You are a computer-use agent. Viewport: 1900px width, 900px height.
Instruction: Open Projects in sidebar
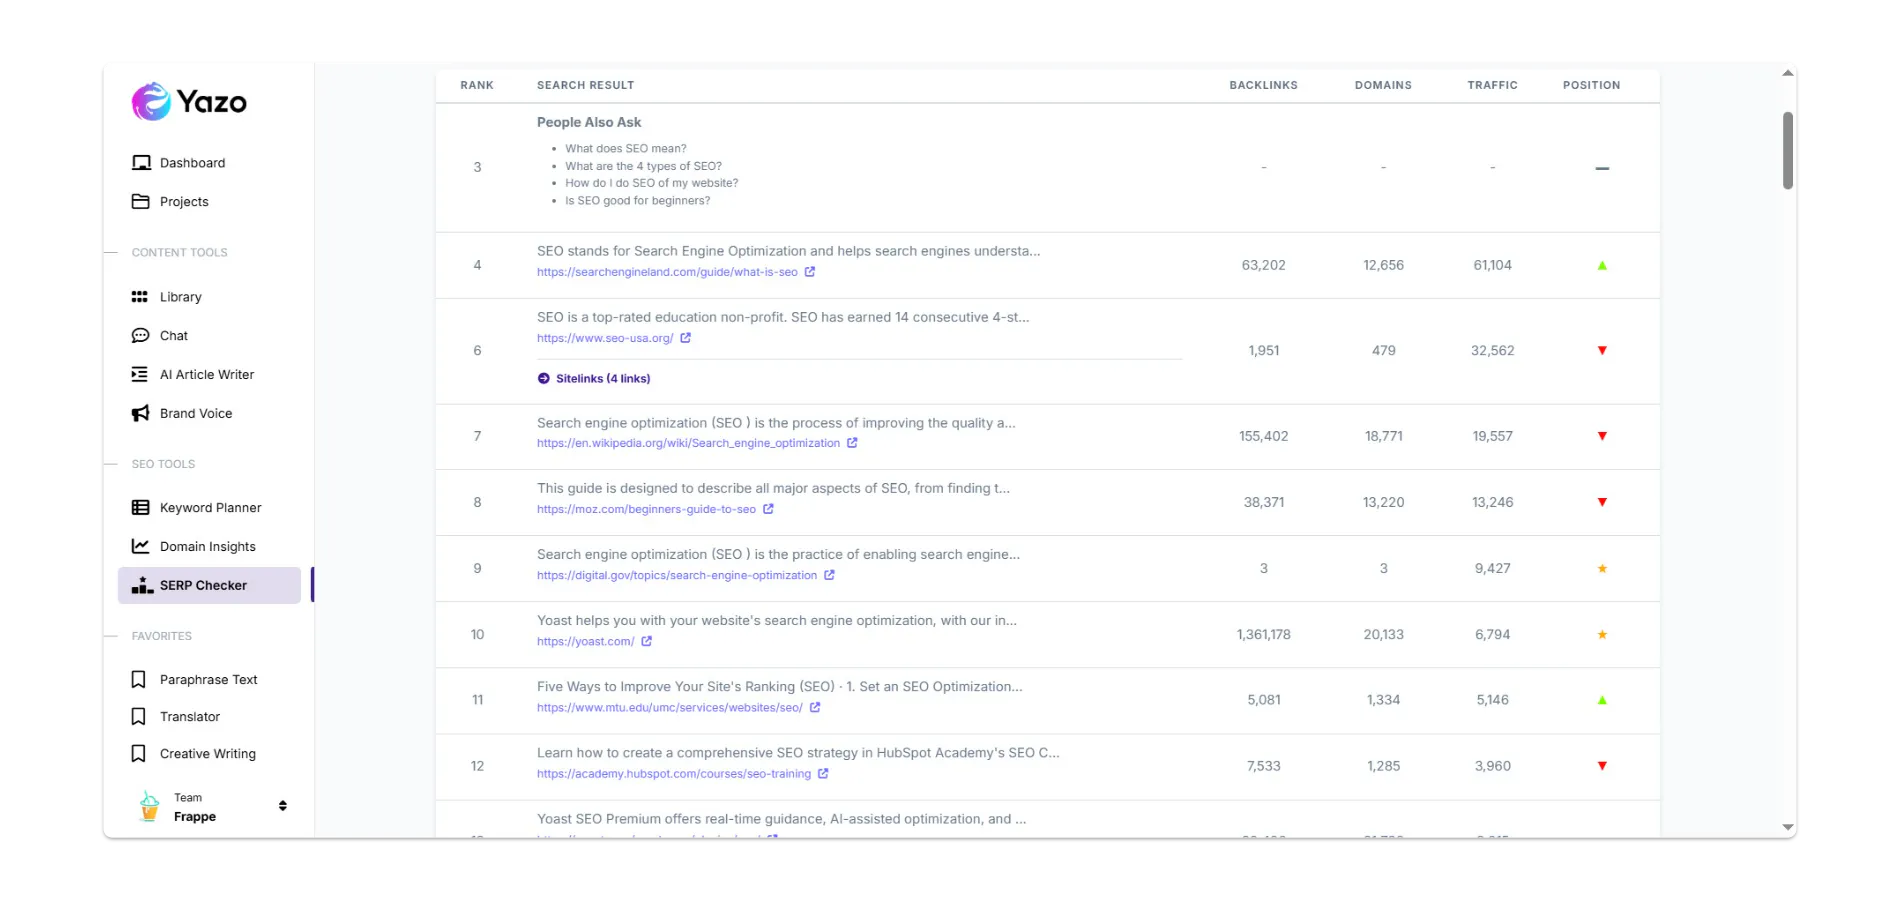pyautogui.click(x=184, y=202)
